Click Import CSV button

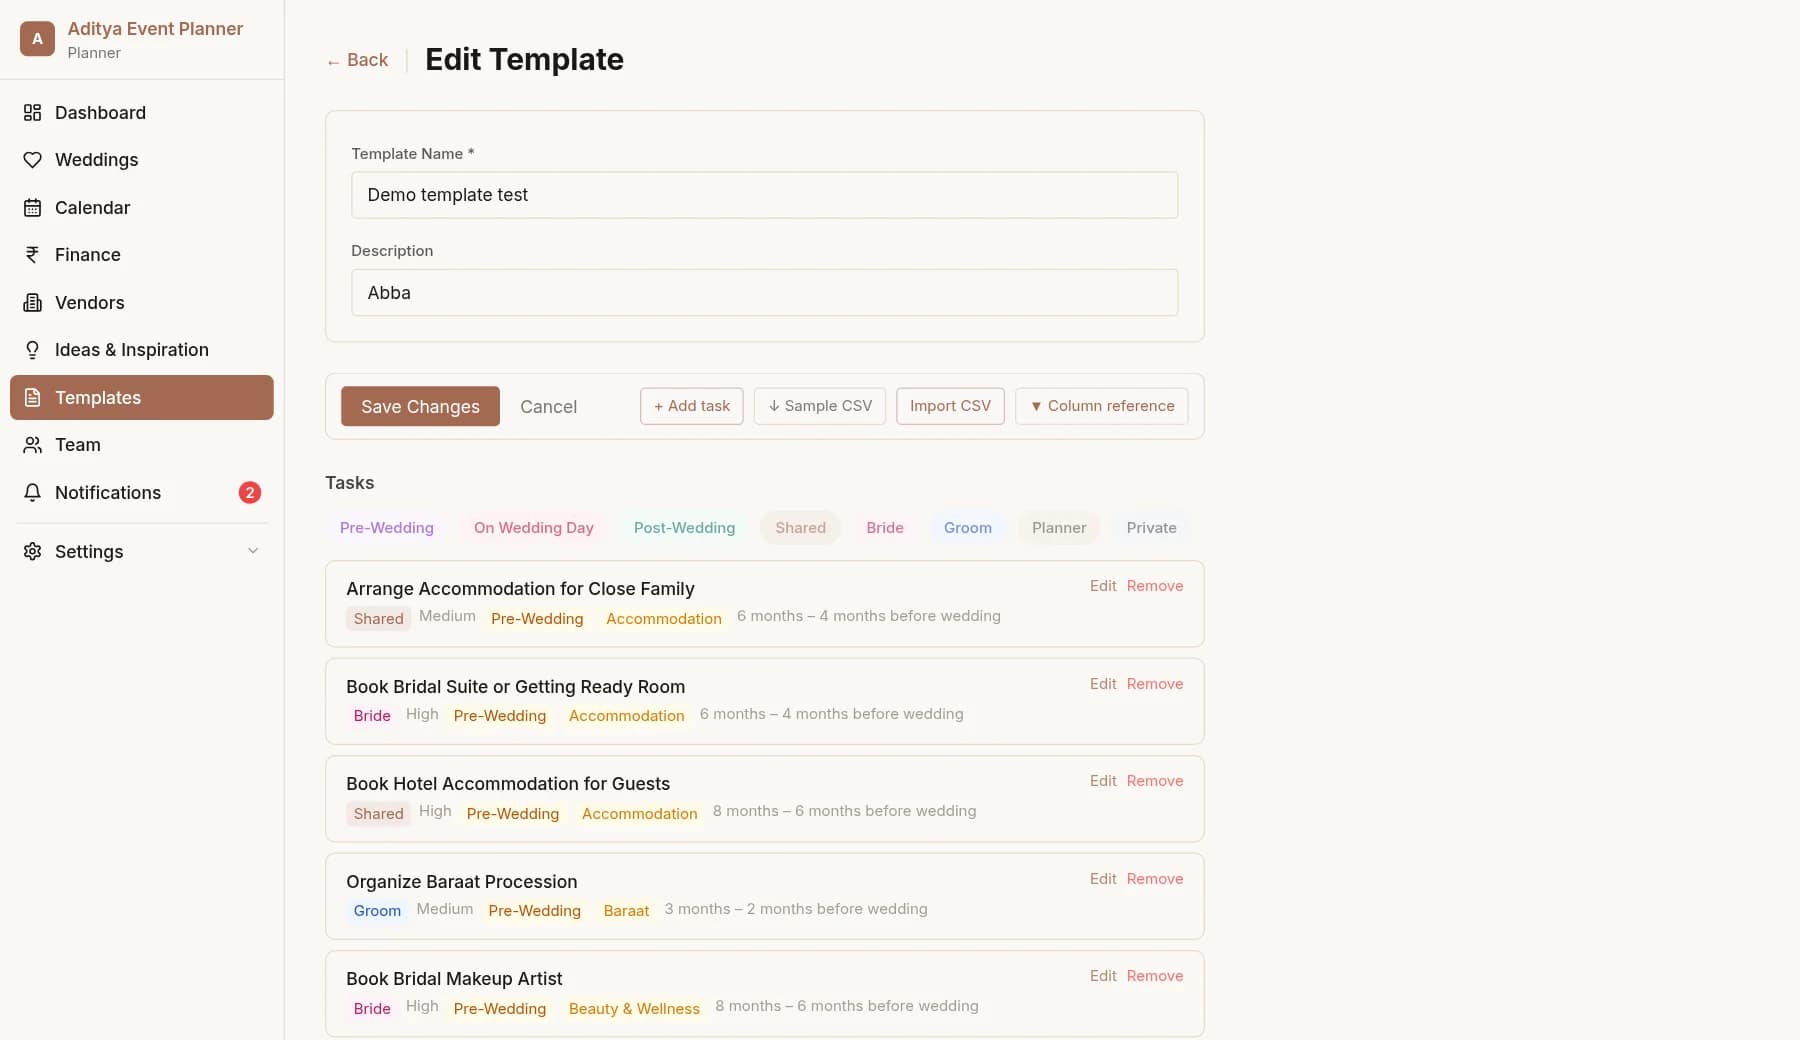pos(950,406)
